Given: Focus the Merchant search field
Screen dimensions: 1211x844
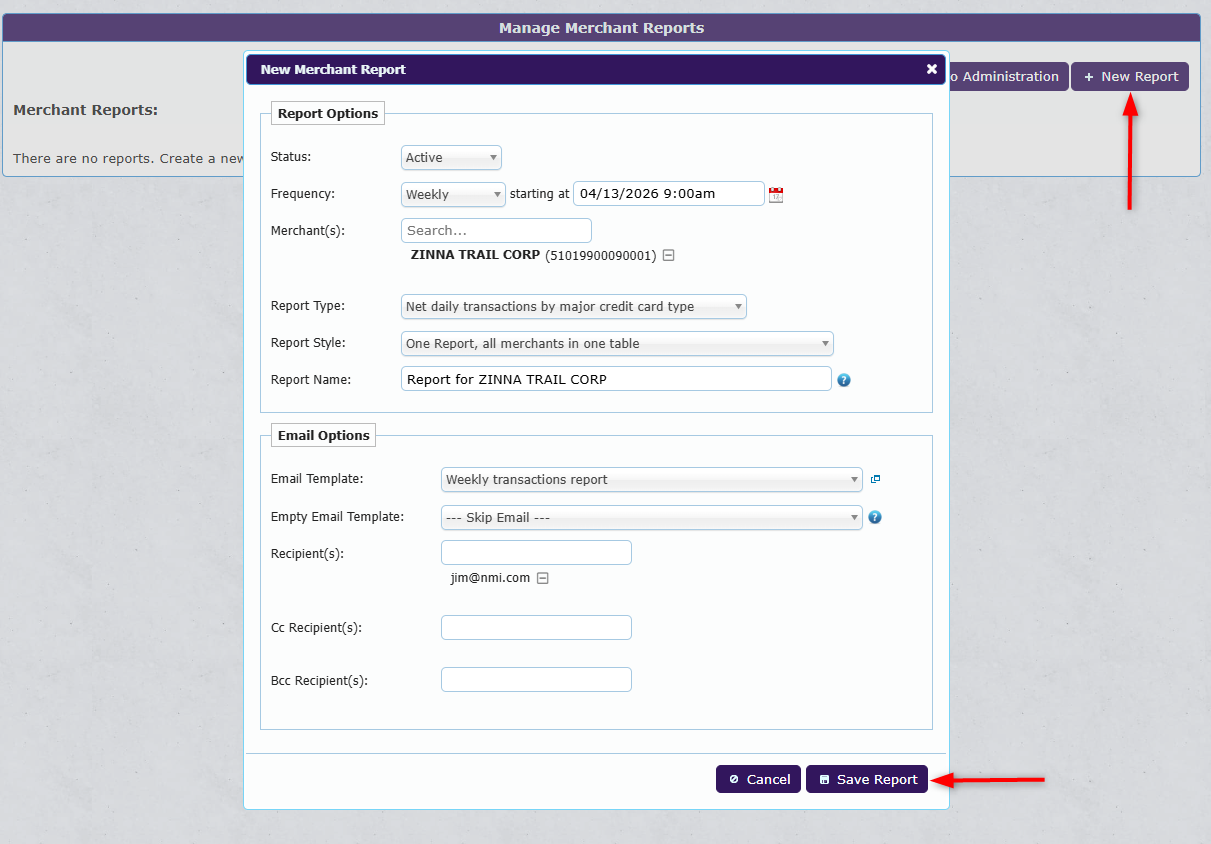Looking at the screenshot, I should tap(496, 231).
